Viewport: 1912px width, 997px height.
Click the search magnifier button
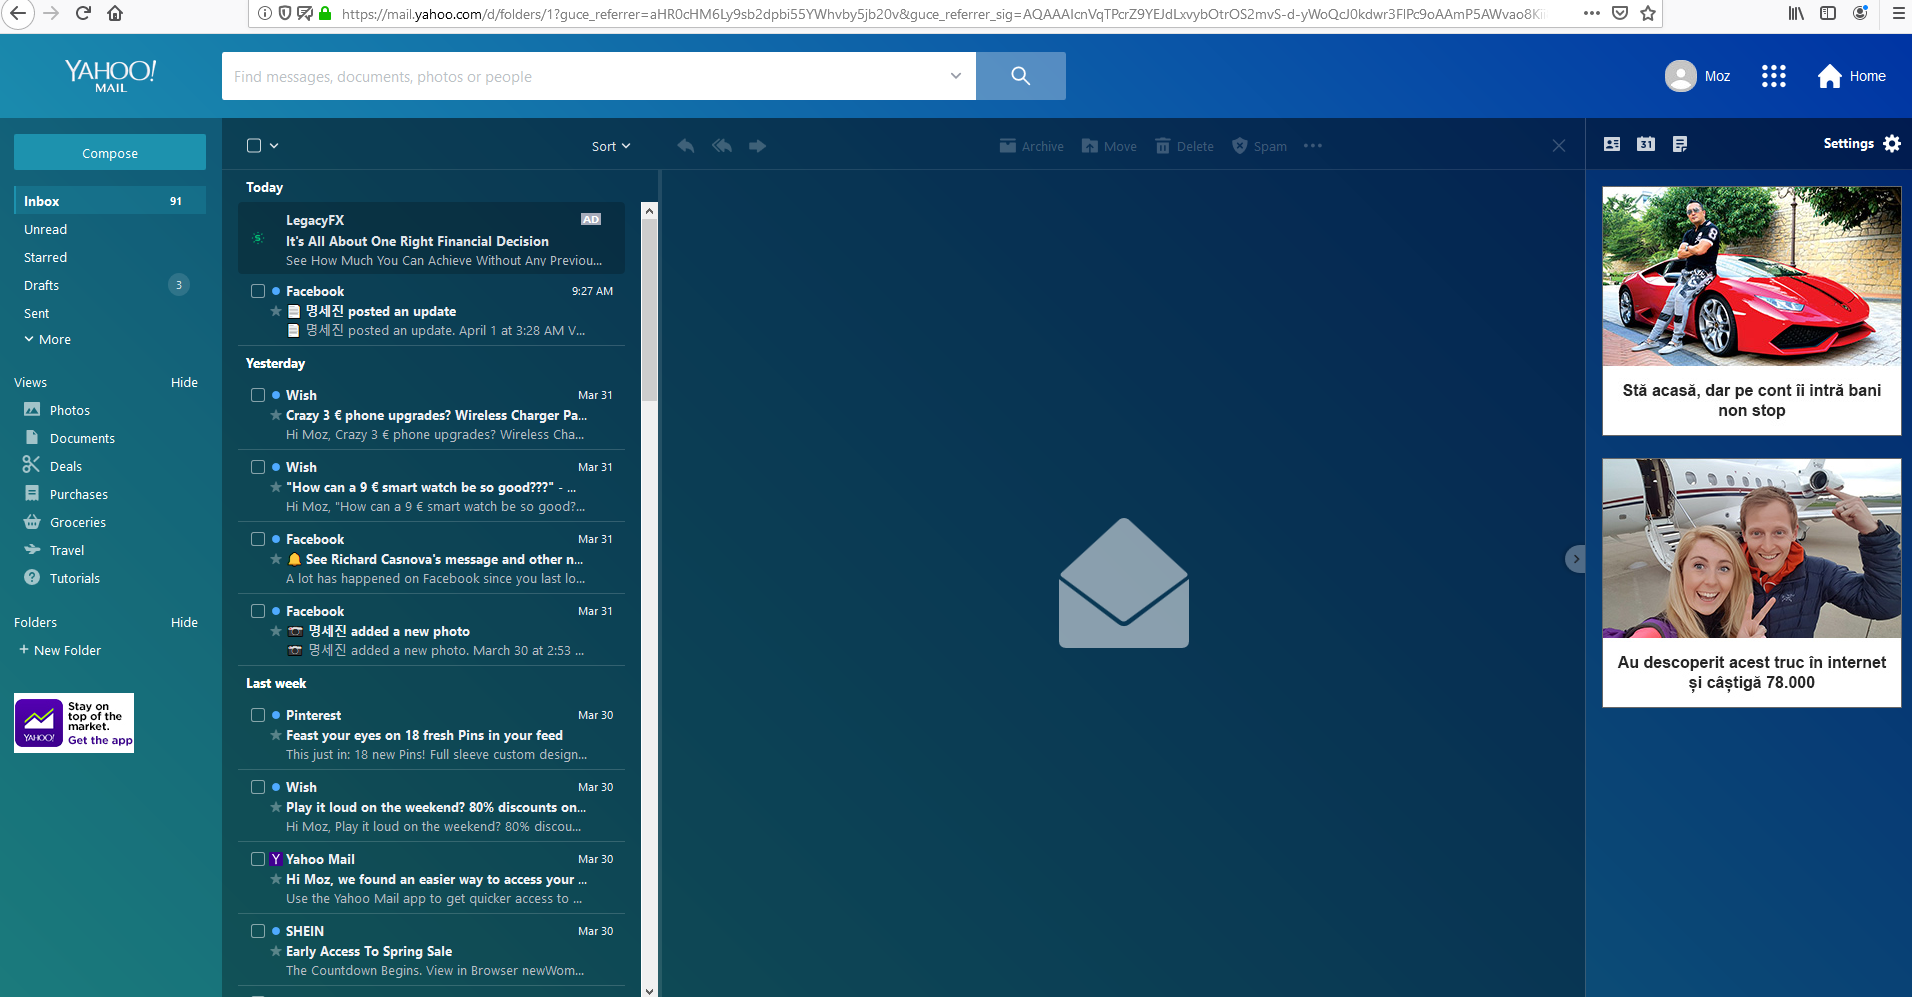1020,75
